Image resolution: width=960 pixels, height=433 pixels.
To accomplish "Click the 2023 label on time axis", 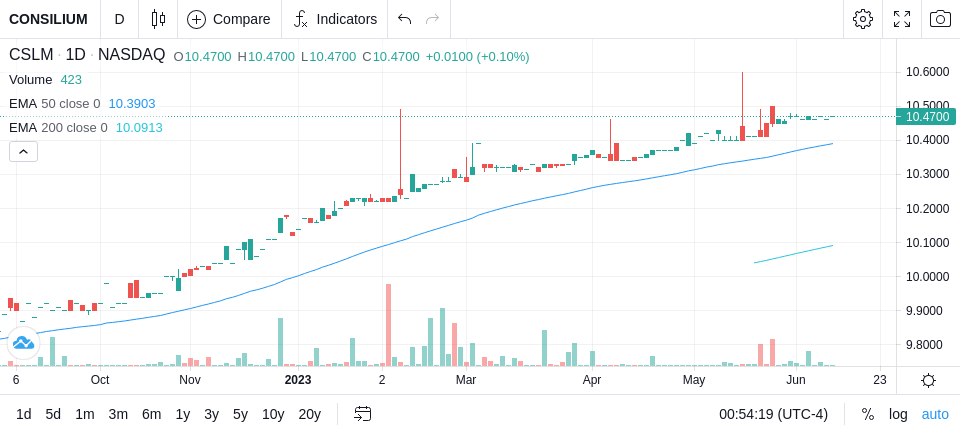I will 298,380.
